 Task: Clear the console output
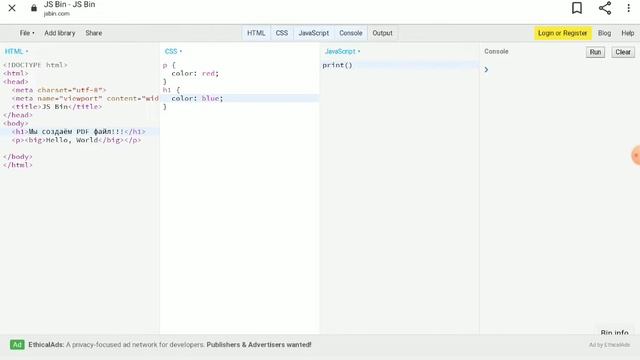623,52
